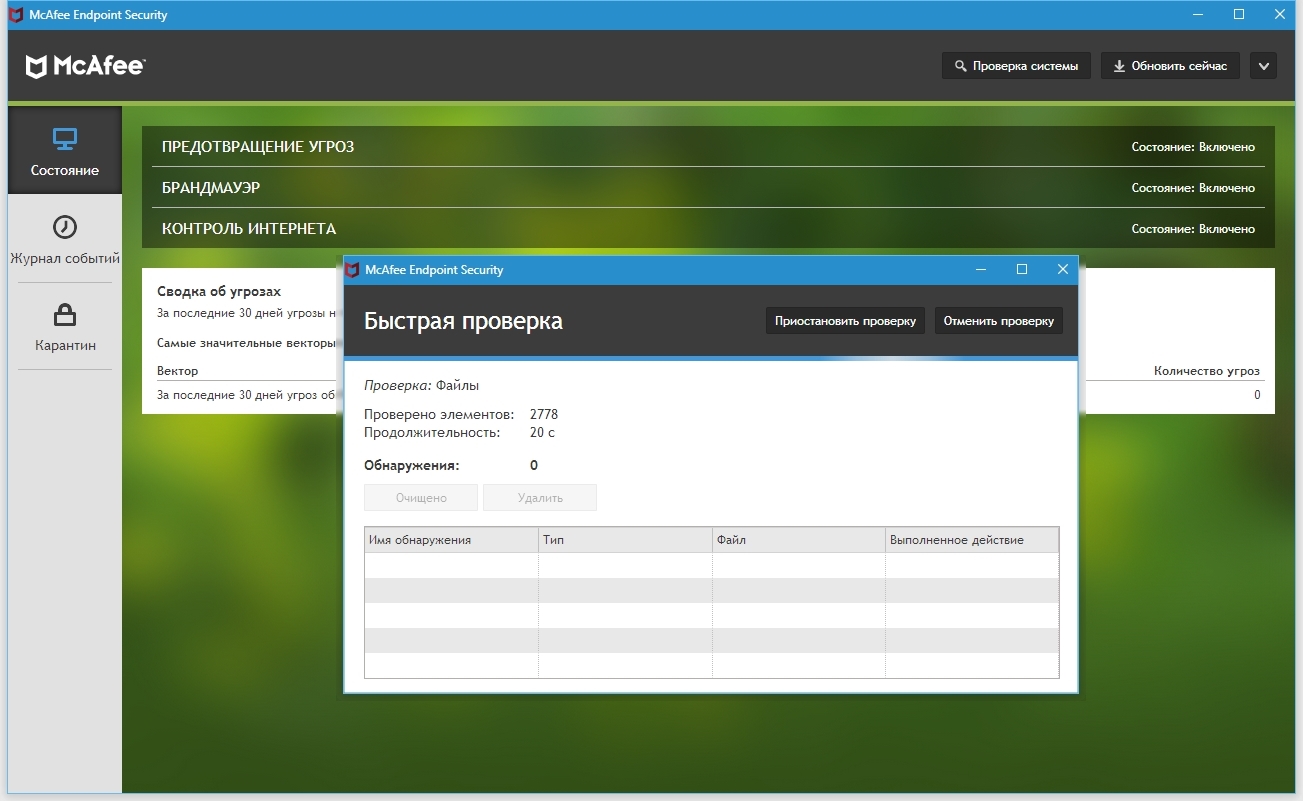
Task: Click Обновить сейчас to update now
Action: coord(1170,66)
